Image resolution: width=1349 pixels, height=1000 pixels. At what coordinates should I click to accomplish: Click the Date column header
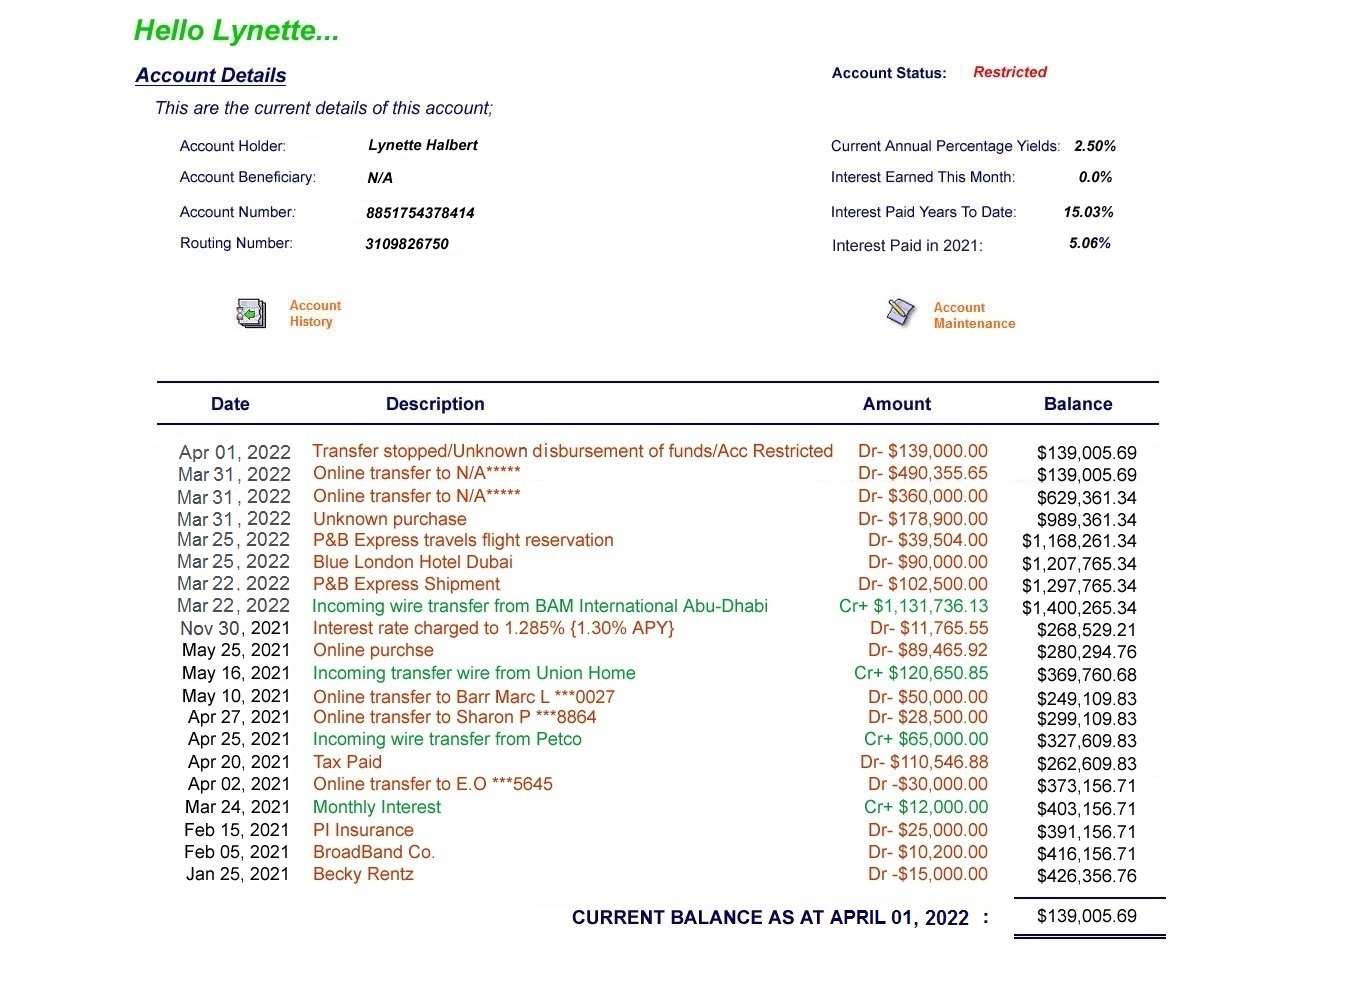pos(230,404)
